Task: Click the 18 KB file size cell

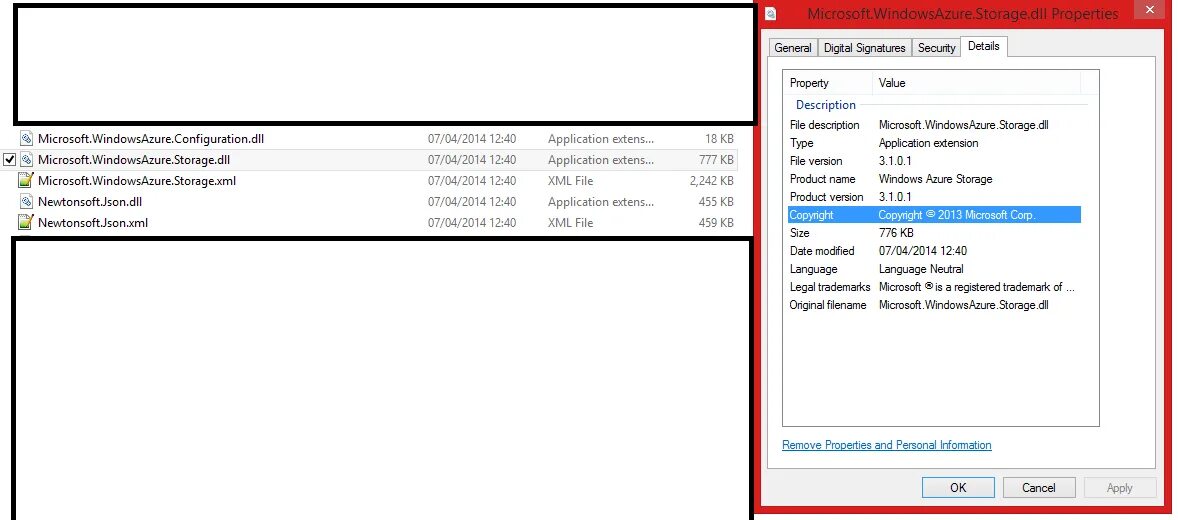Action: click(x=719, y=139)
